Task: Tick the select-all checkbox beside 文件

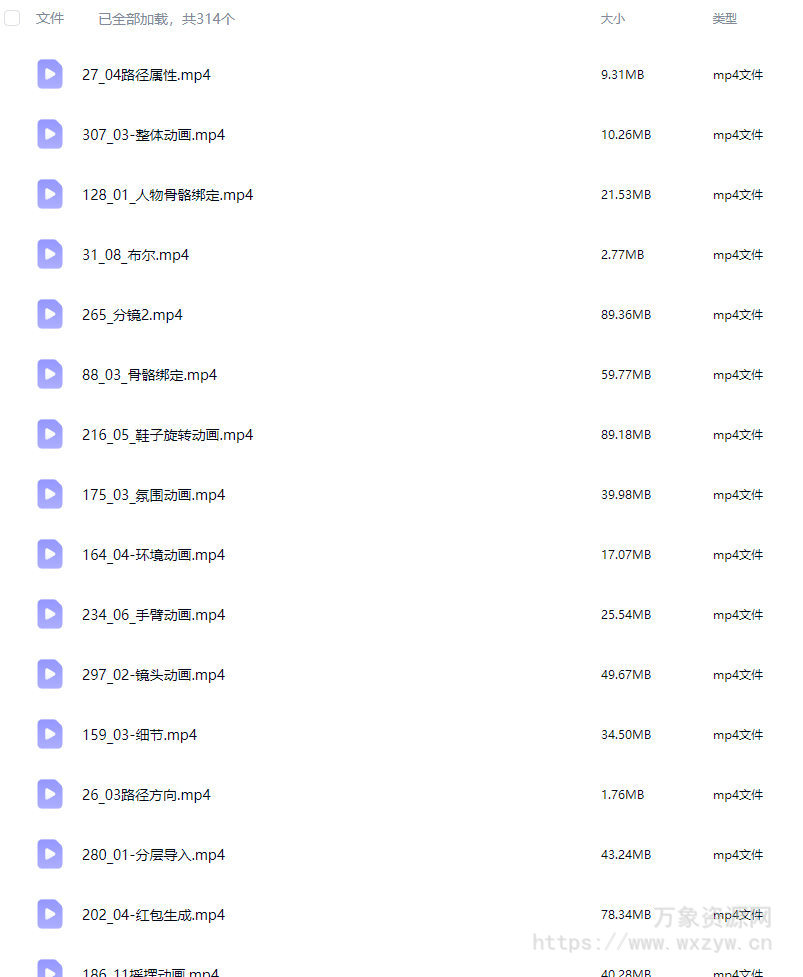Action: point(12,18)
